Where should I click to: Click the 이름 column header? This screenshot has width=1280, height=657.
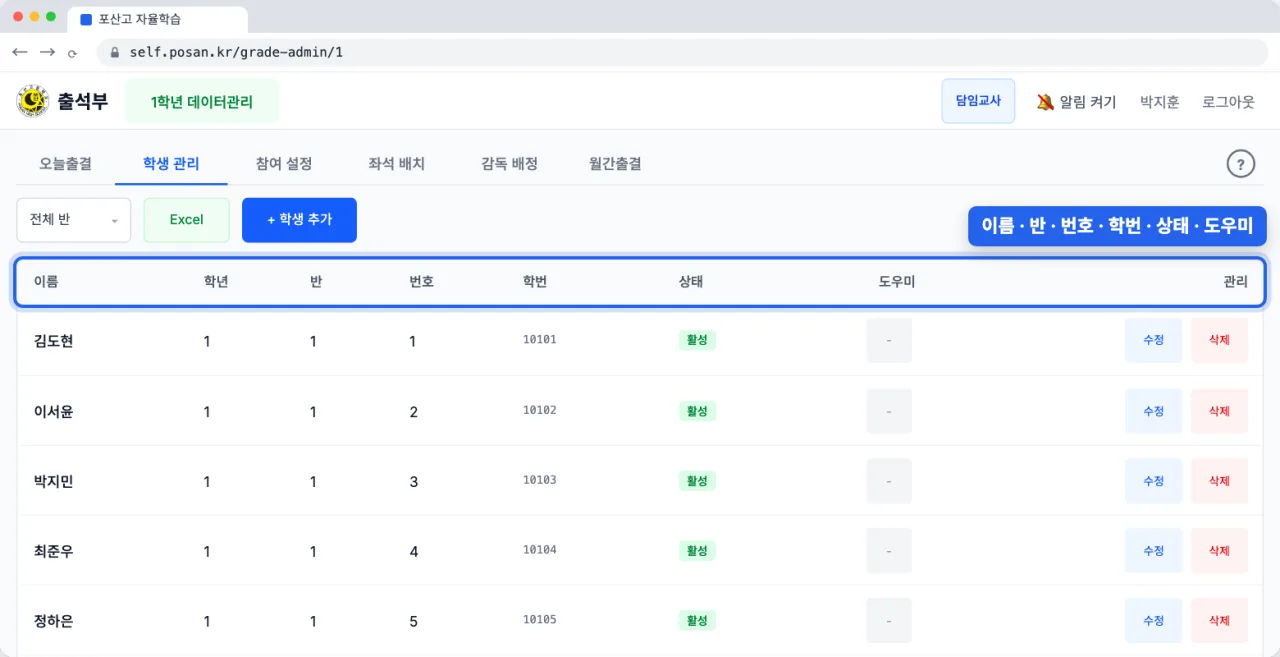(x=46, y=282)
